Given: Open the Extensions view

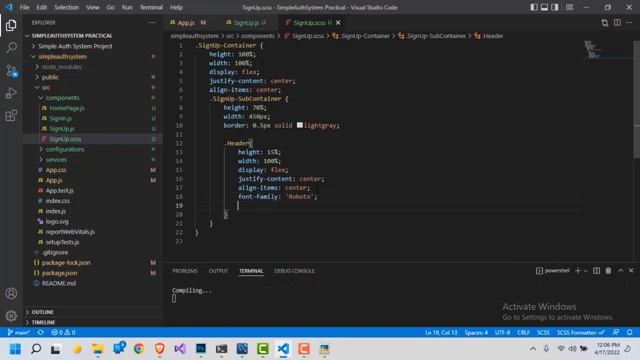Looking at the screenshot, I should coord(11,116).
